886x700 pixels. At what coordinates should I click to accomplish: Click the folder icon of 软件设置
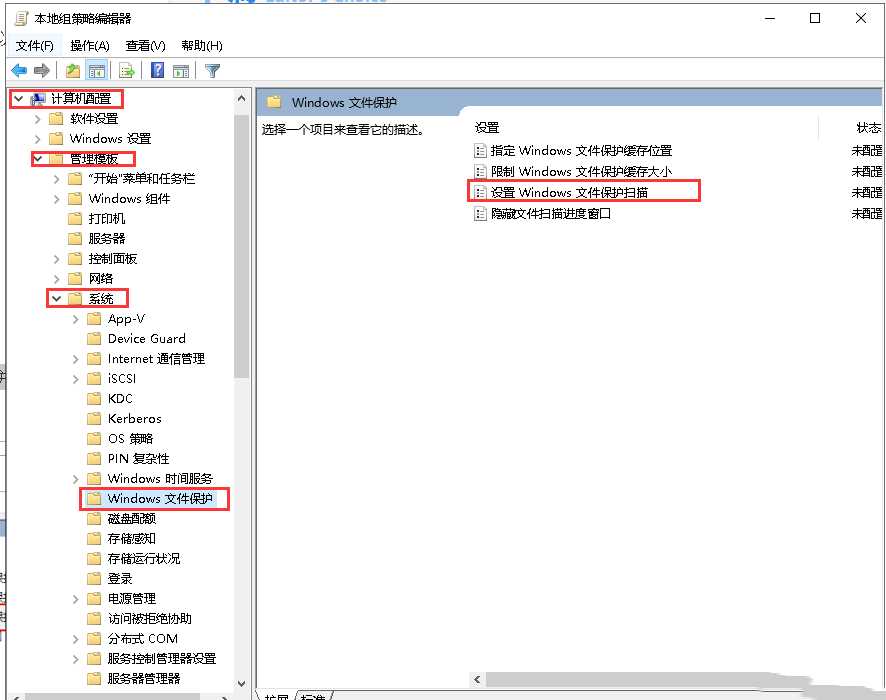coord(56,119)
